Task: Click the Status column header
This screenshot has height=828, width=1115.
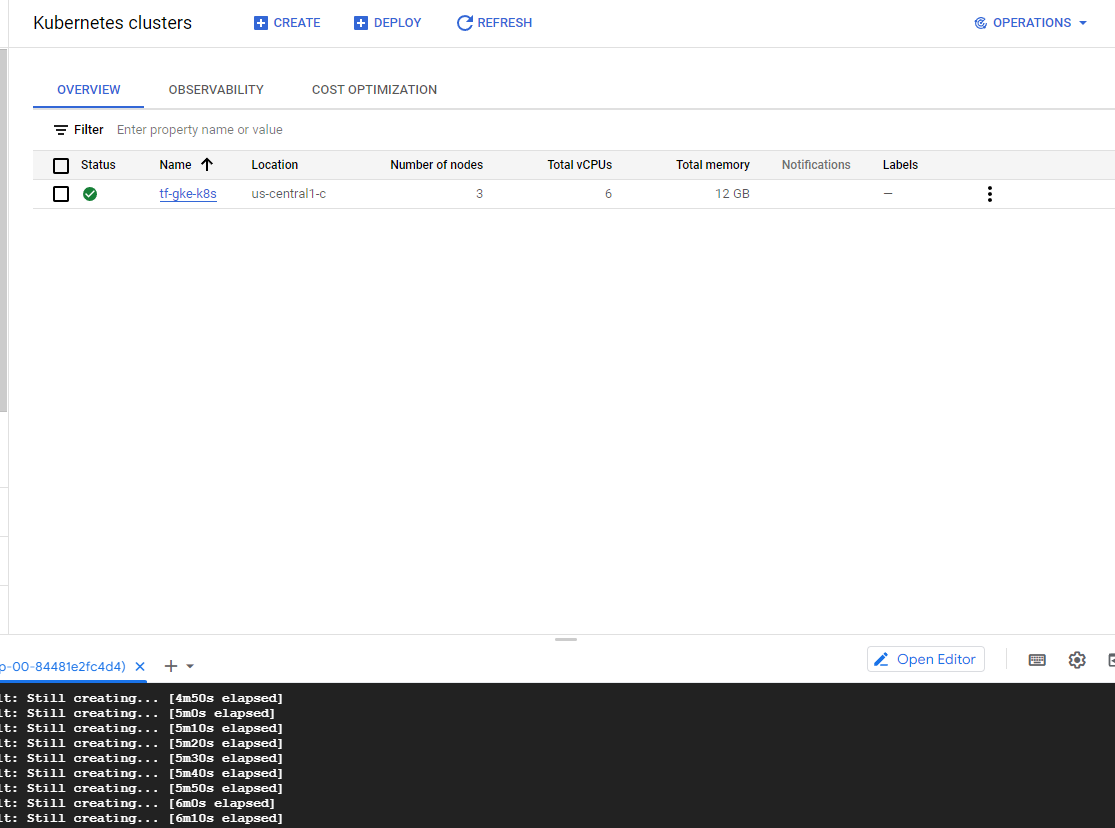Action: (x=98, y=164)
